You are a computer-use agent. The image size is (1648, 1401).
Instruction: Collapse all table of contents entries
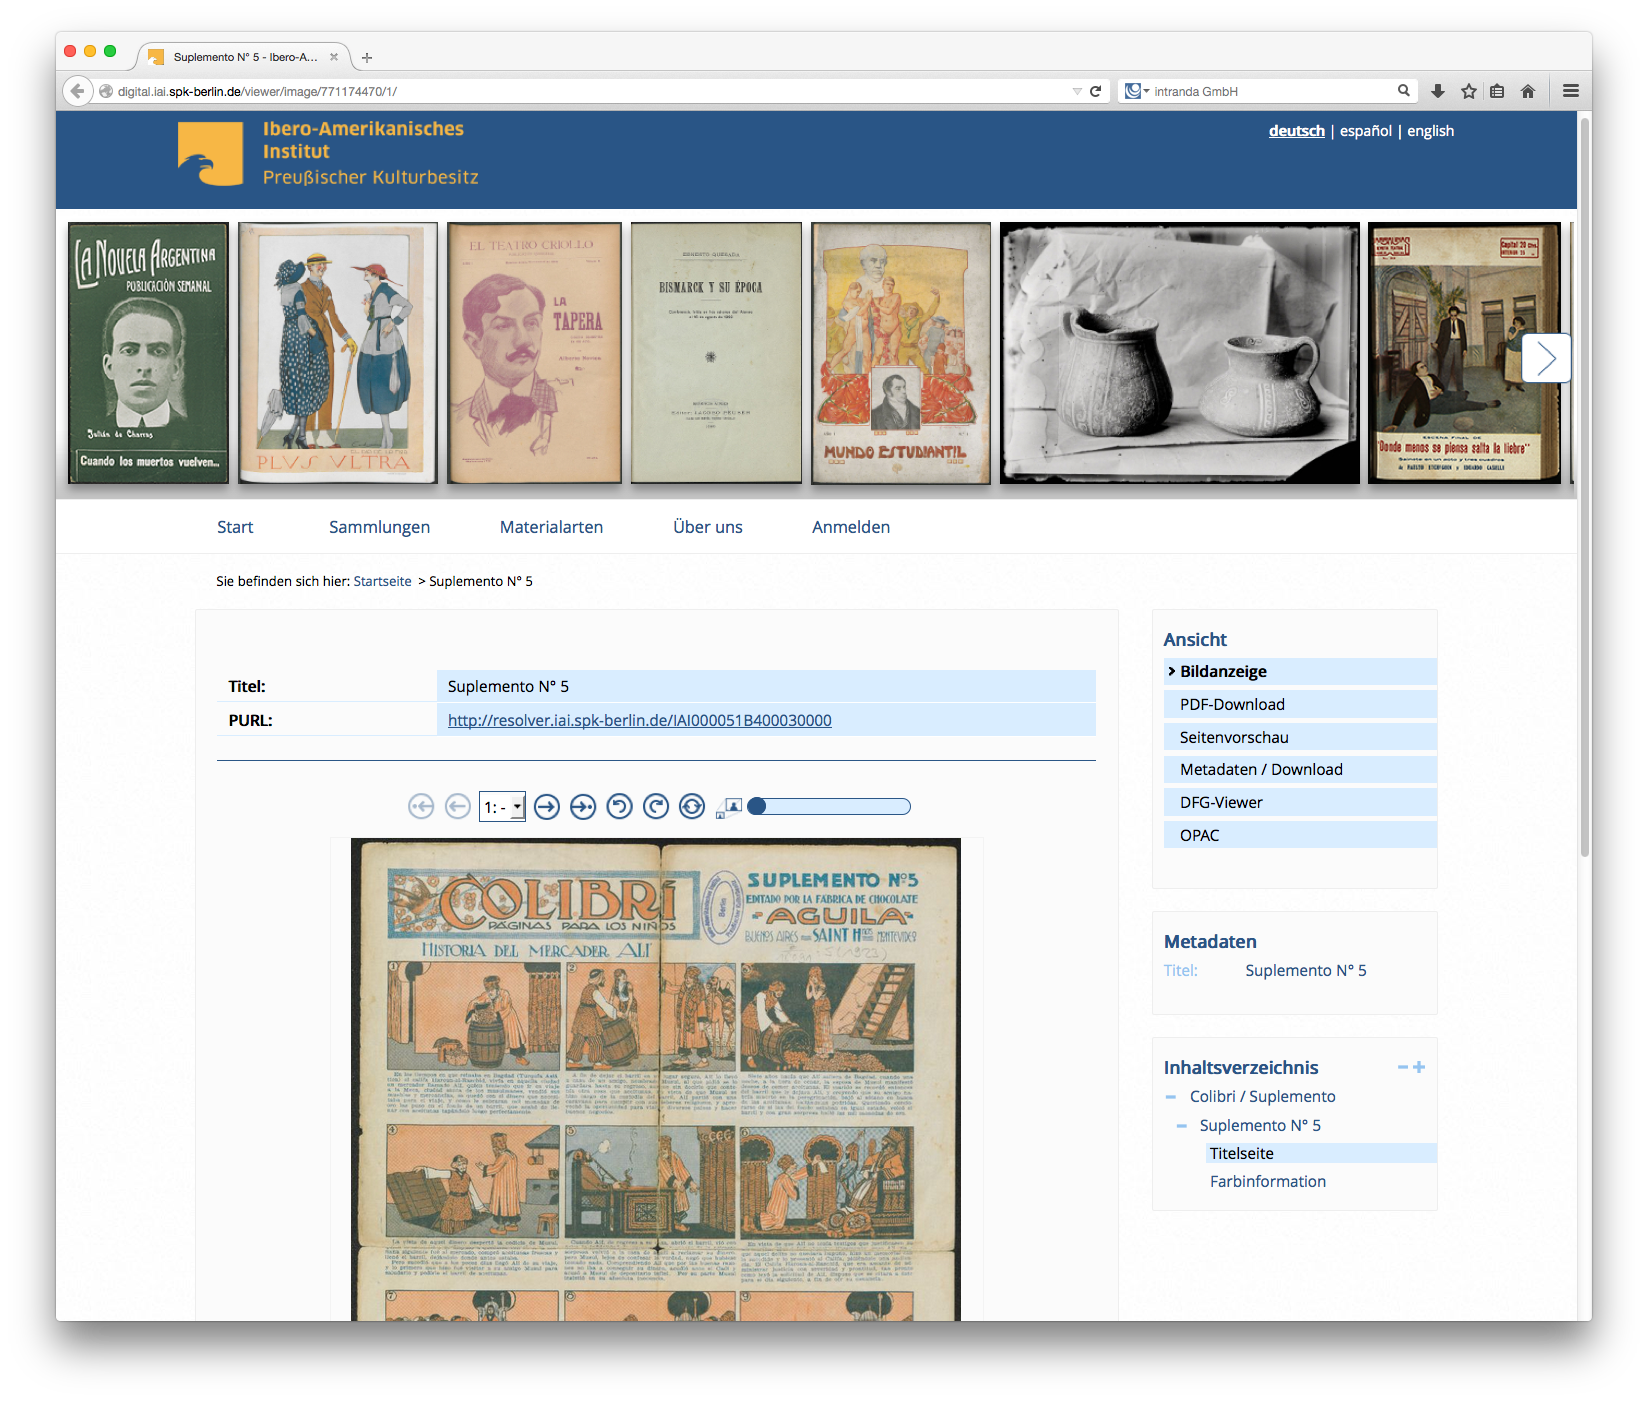click(x=1403, y=1068)
